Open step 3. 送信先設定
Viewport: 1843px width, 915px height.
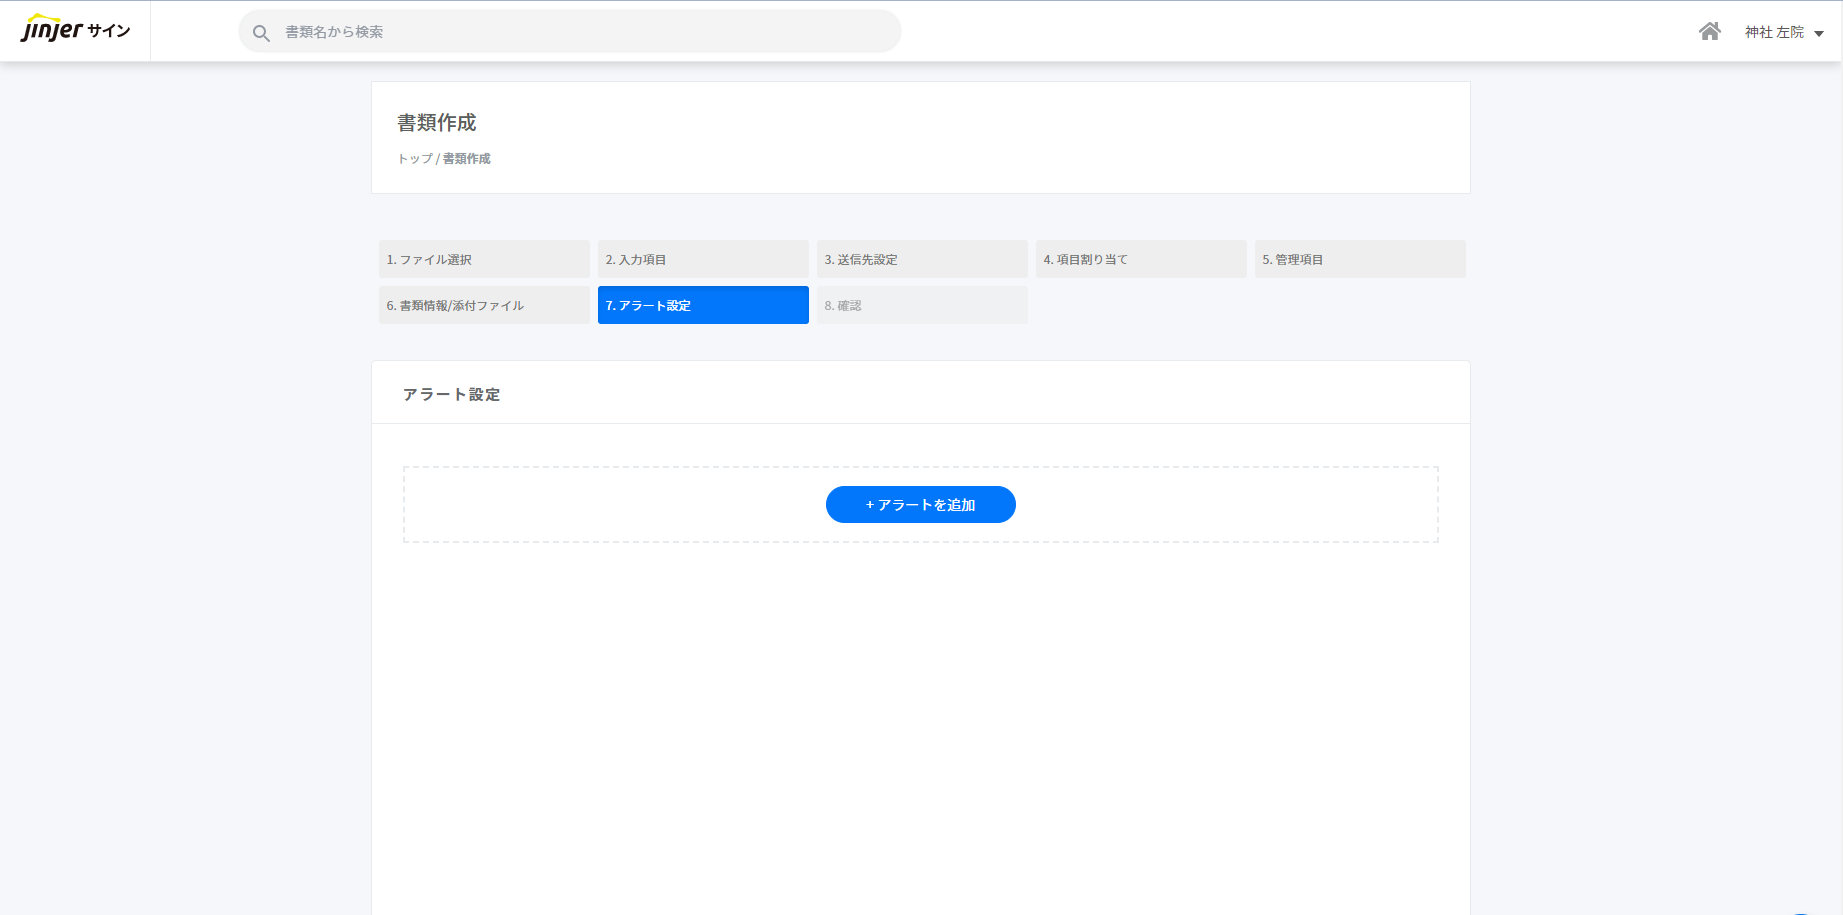click(922, 259)
